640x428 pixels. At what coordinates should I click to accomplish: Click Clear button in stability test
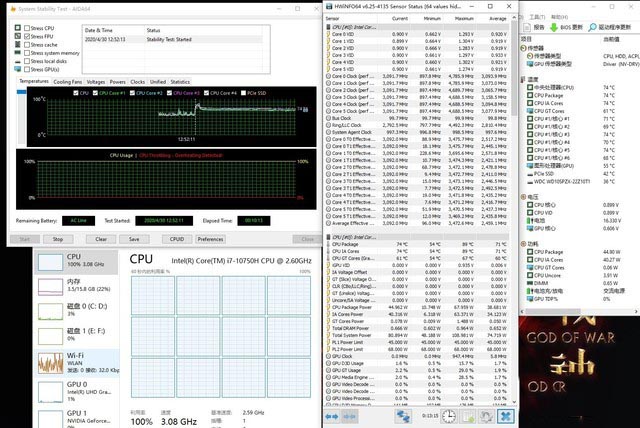point(101,239)
